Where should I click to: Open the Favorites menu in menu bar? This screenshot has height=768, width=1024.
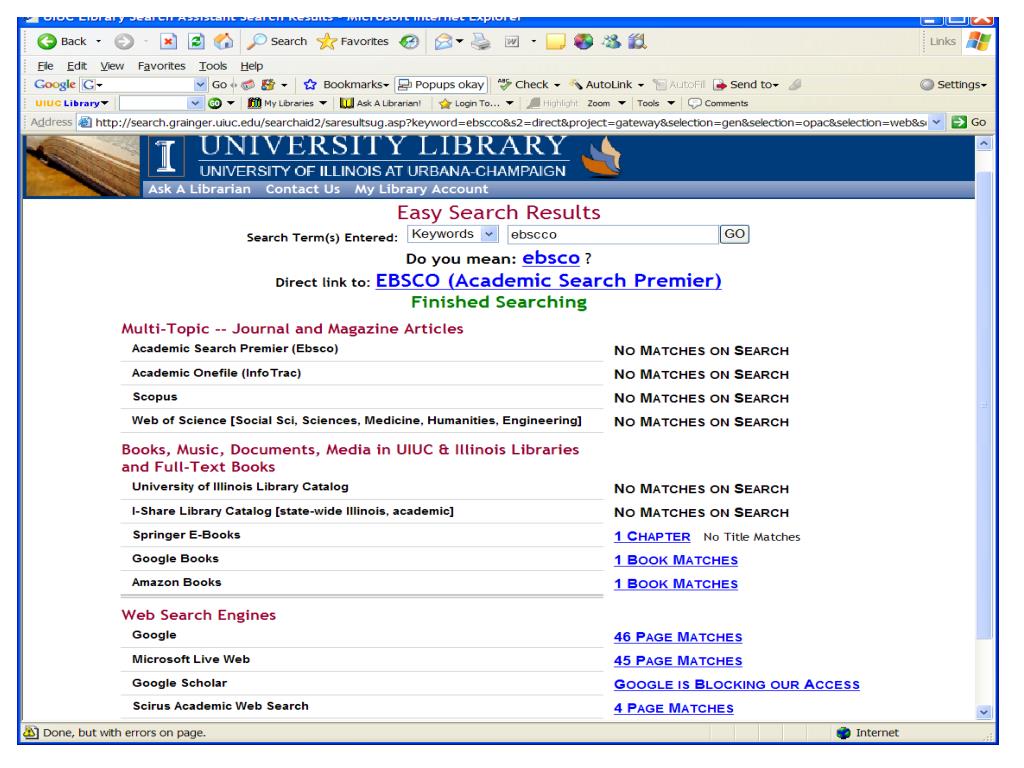[161, 66]
